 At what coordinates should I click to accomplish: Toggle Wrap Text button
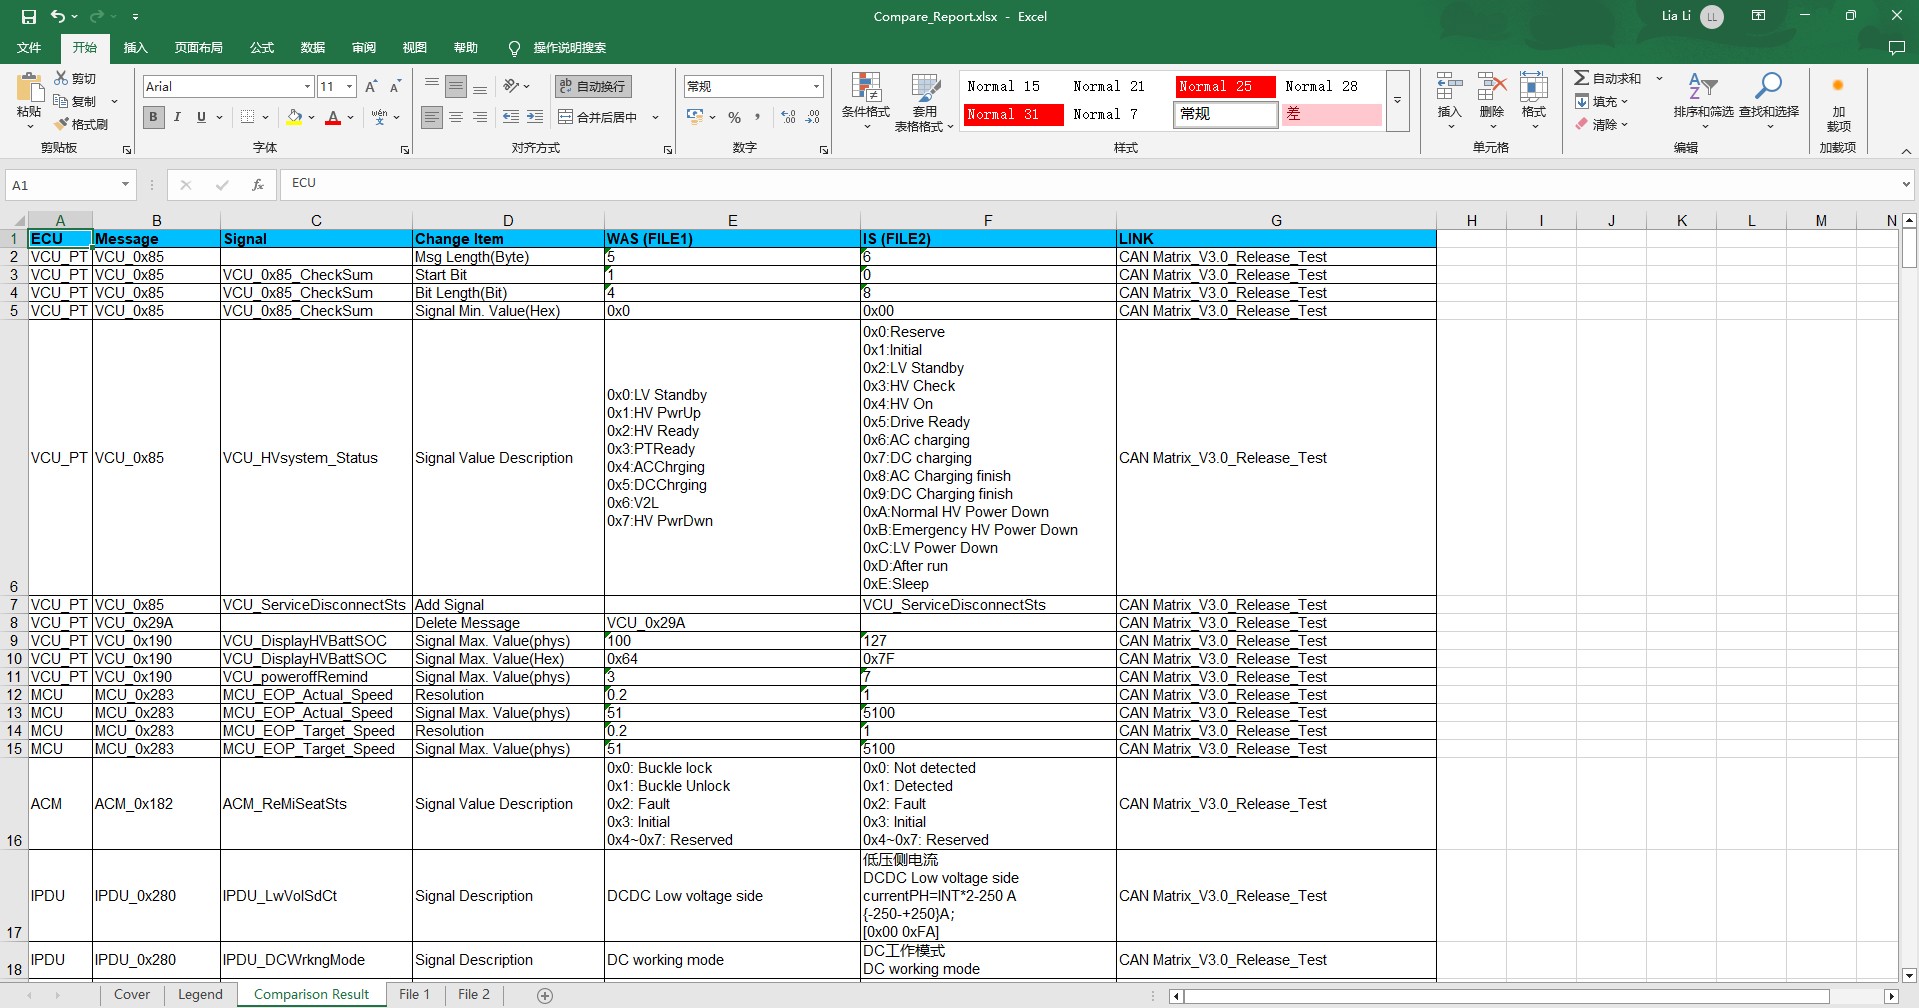pos(592,87)
